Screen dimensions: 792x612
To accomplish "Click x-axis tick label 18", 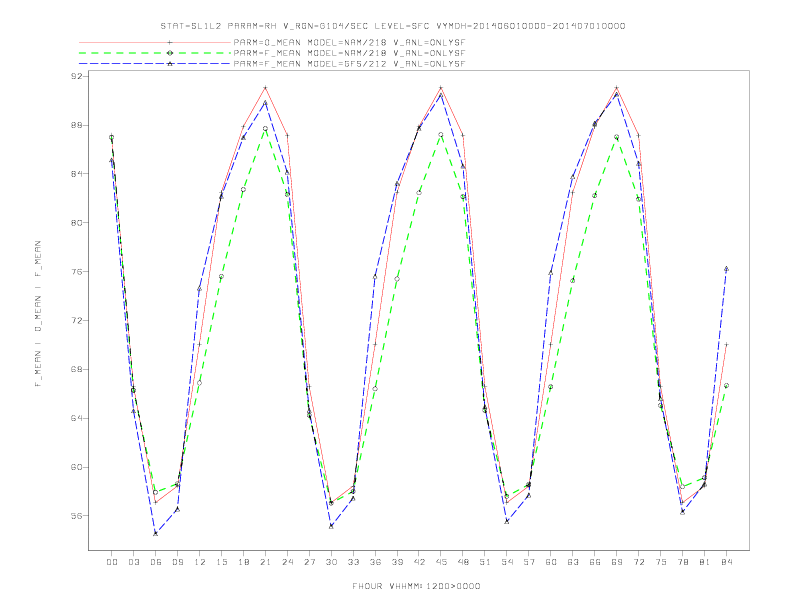I will (x=243, y=562).
